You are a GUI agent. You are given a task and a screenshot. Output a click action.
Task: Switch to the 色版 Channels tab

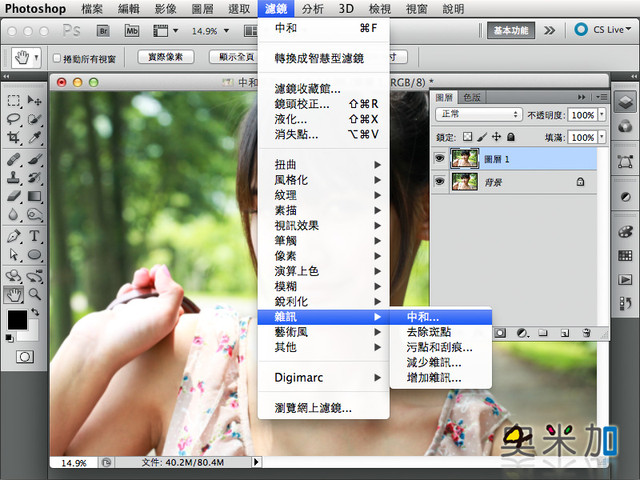(471, 98)
